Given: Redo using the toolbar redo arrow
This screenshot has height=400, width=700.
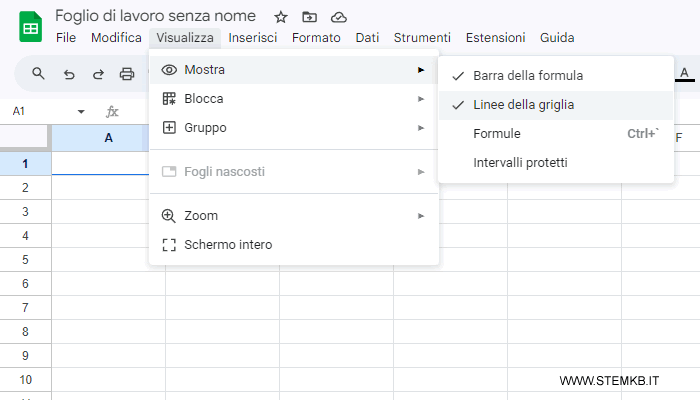Looking at the screenshot, I should (98, 73).
